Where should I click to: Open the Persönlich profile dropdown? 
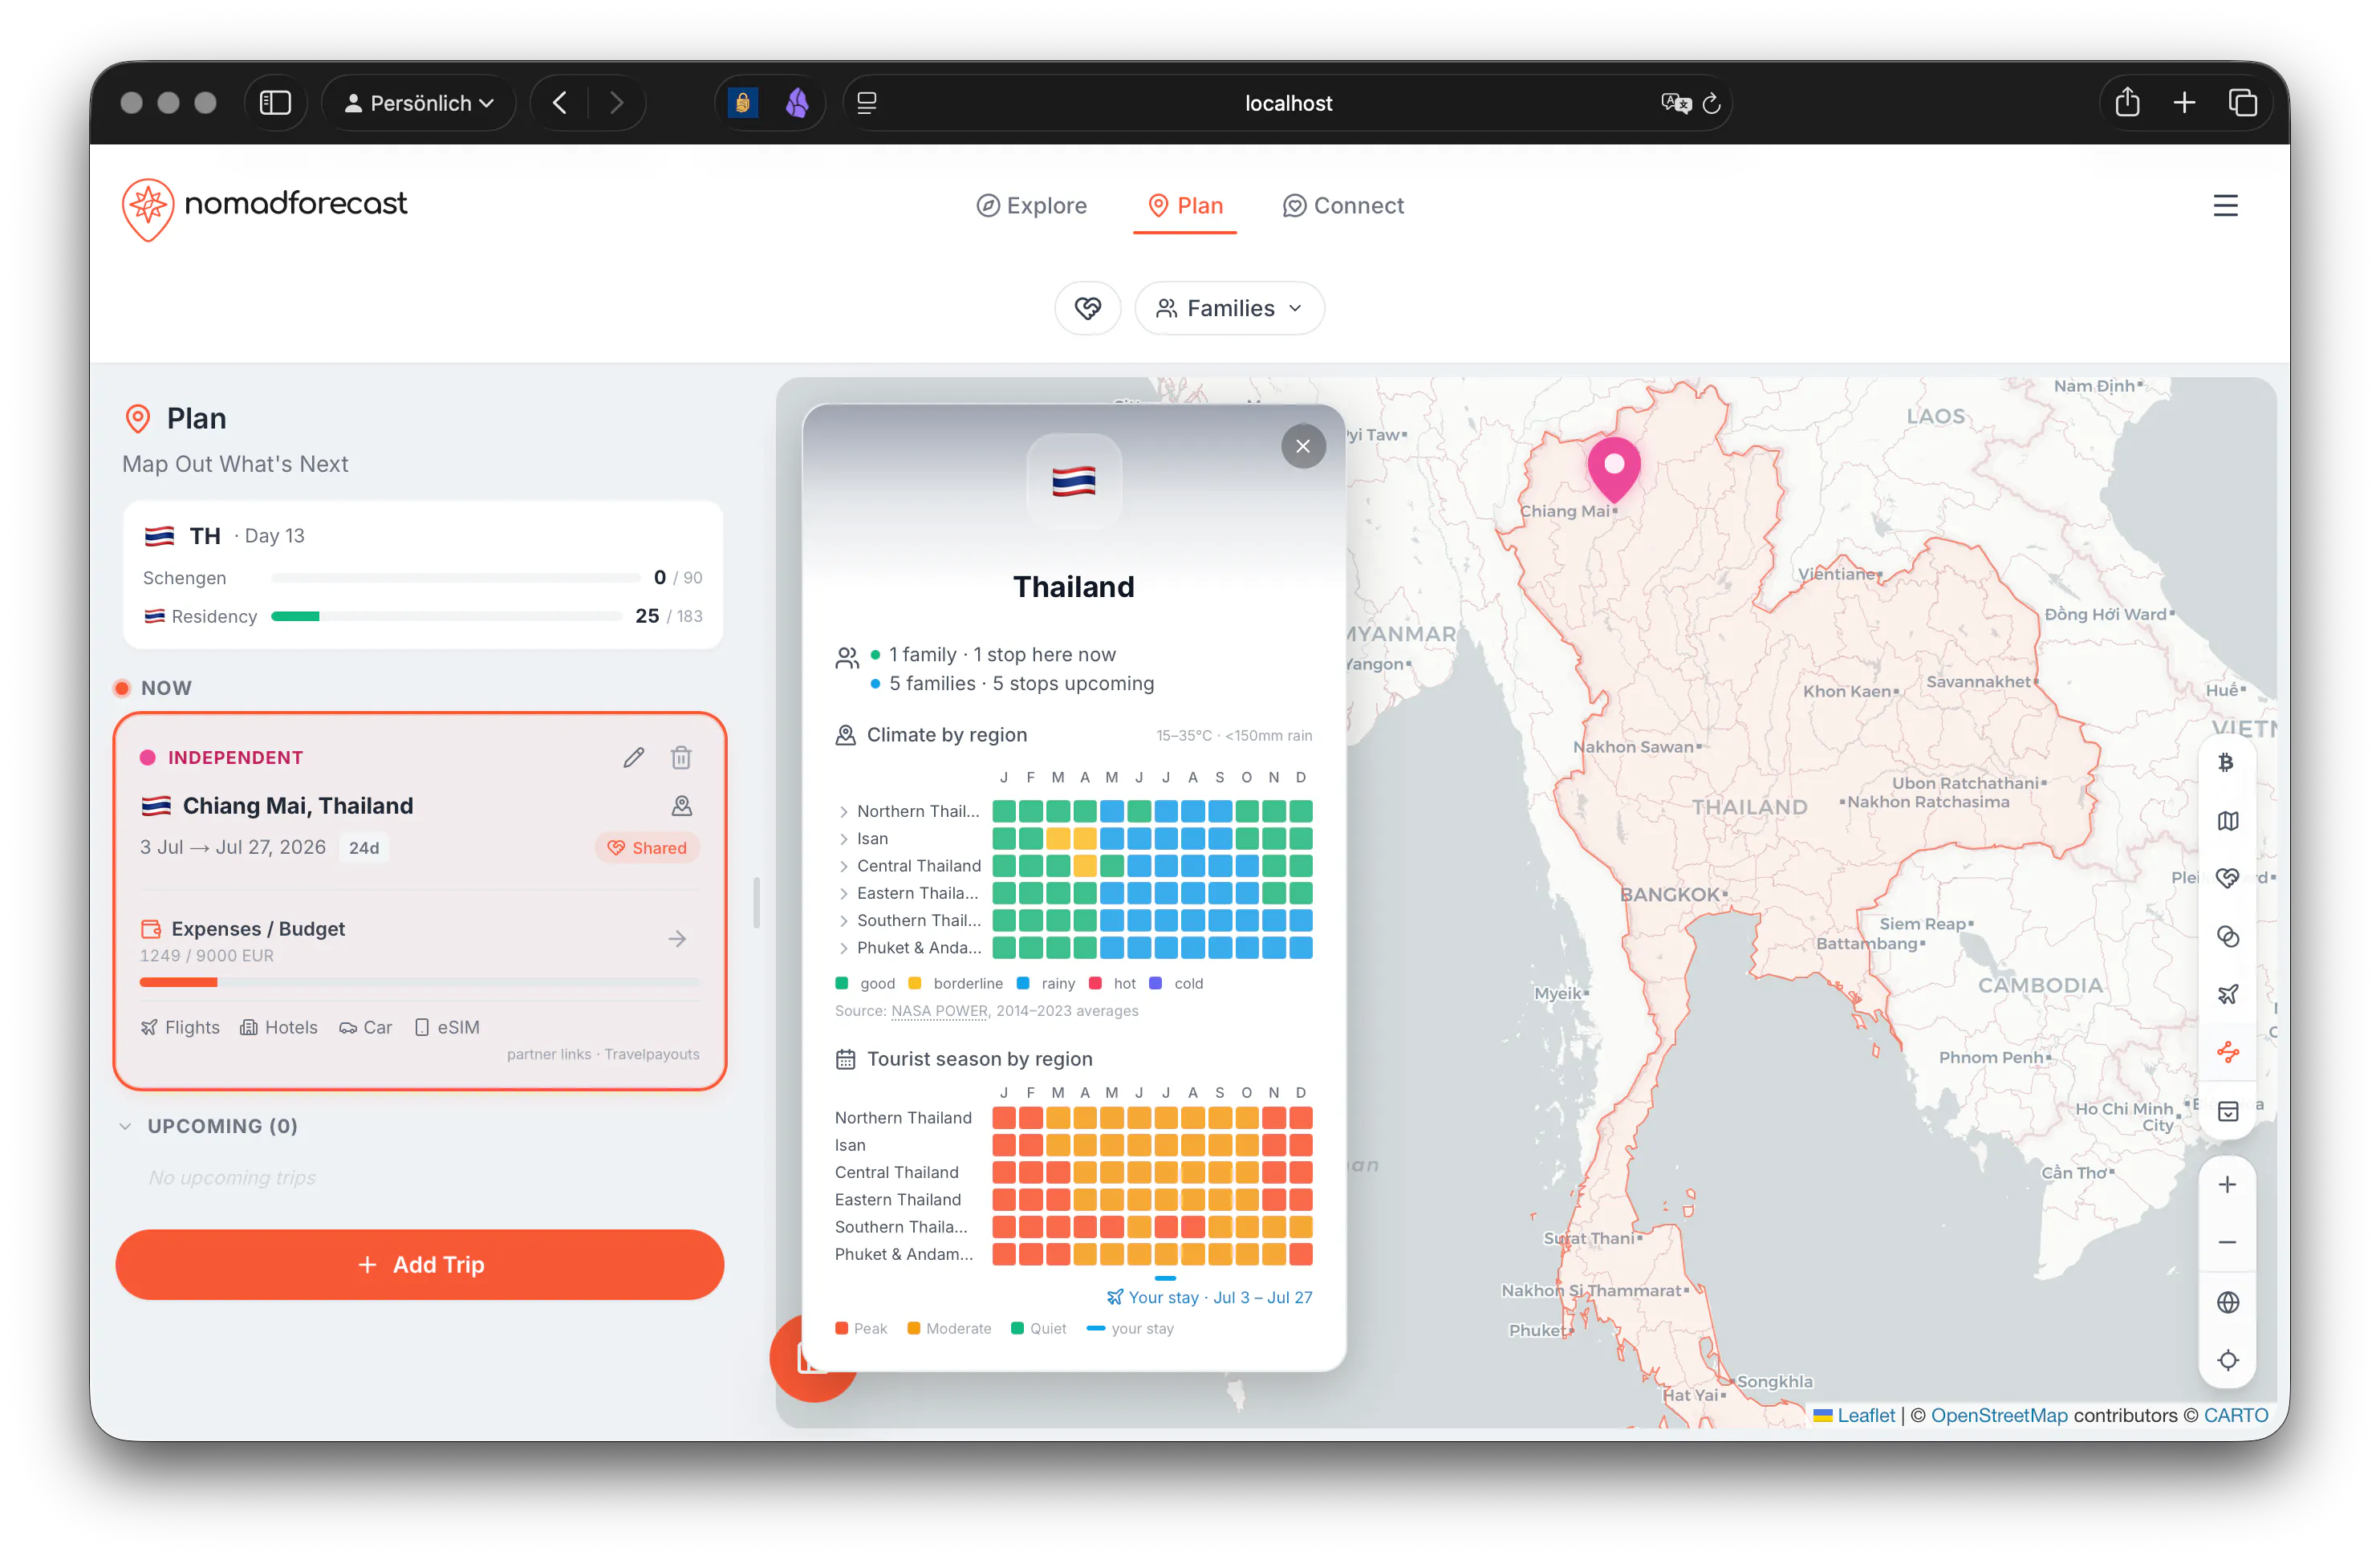click(x=419, y=103)
